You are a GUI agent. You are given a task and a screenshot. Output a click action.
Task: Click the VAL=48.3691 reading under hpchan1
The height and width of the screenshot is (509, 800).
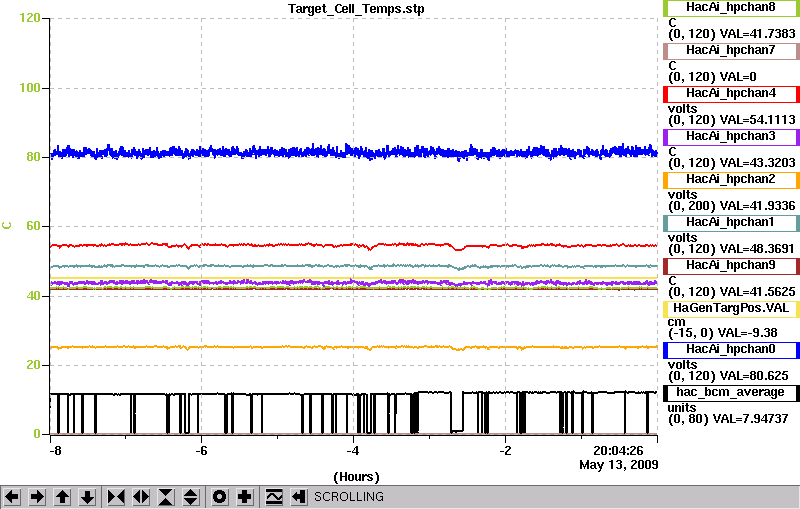coord(757,249)
